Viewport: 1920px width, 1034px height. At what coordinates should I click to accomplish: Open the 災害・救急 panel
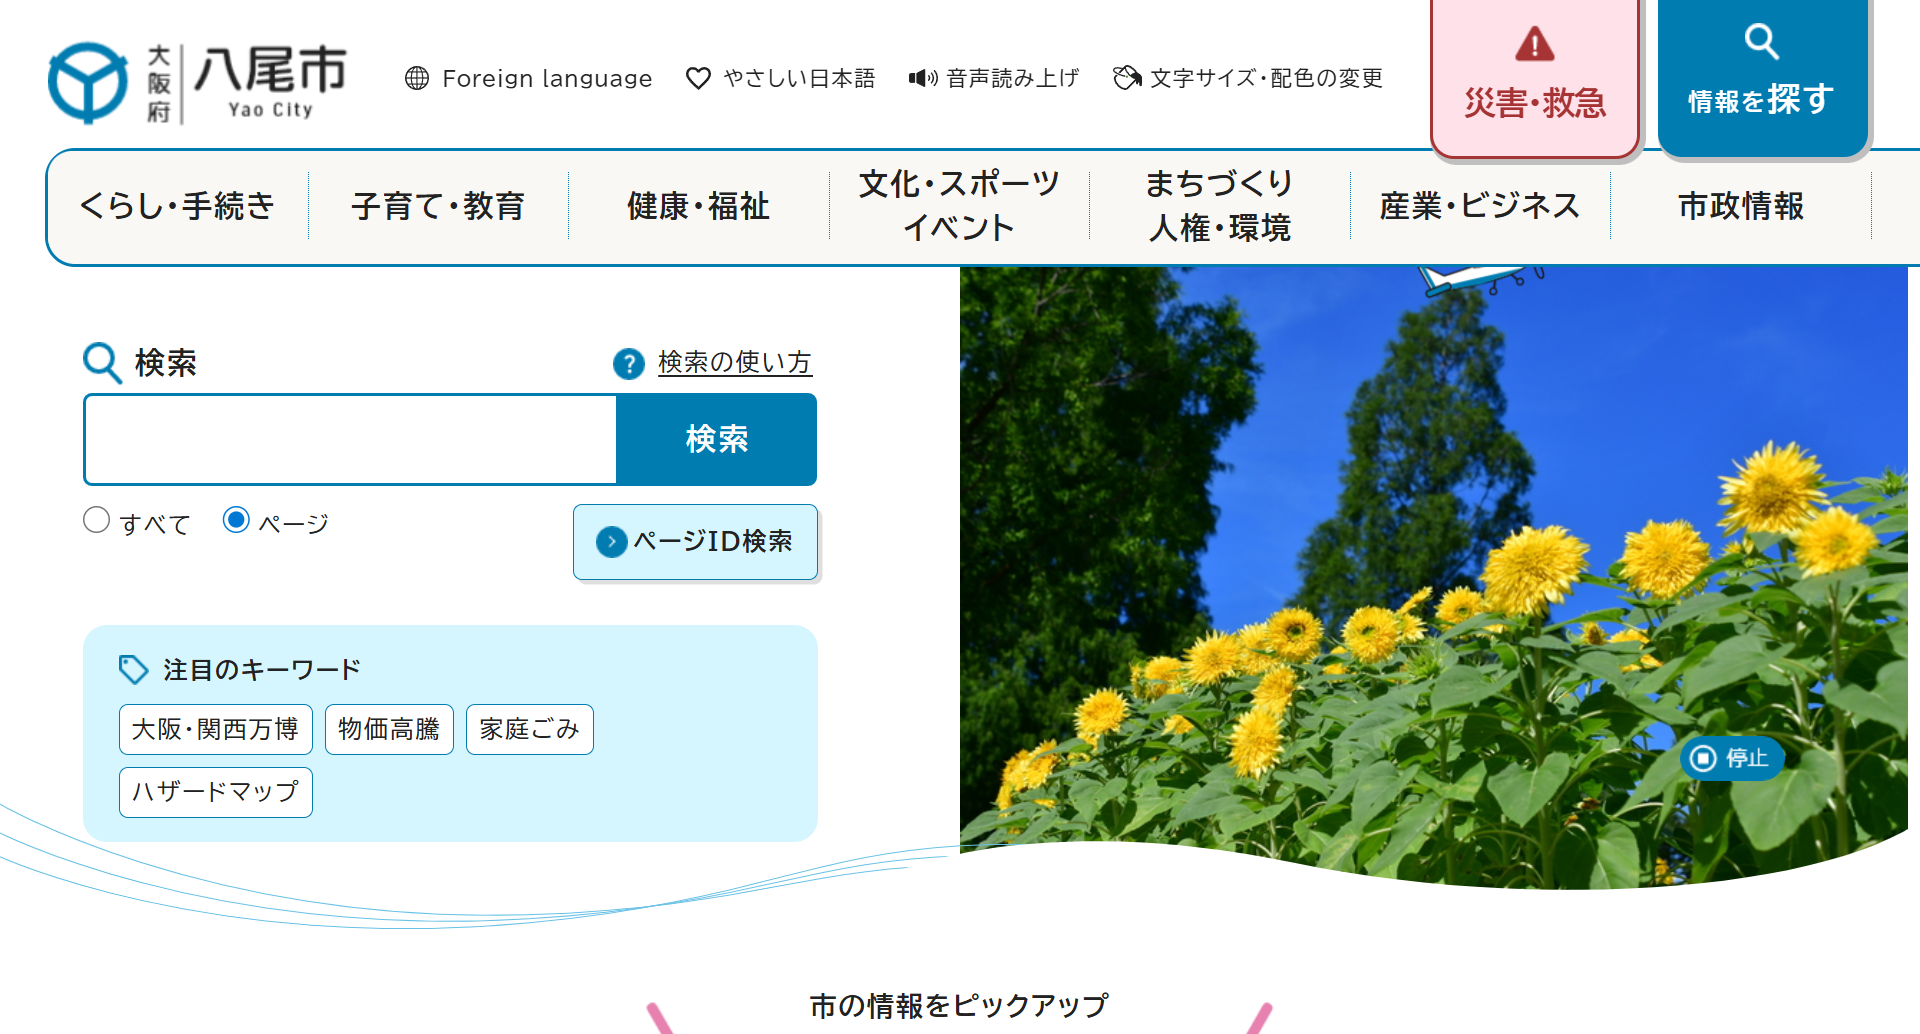[1535, 78]
